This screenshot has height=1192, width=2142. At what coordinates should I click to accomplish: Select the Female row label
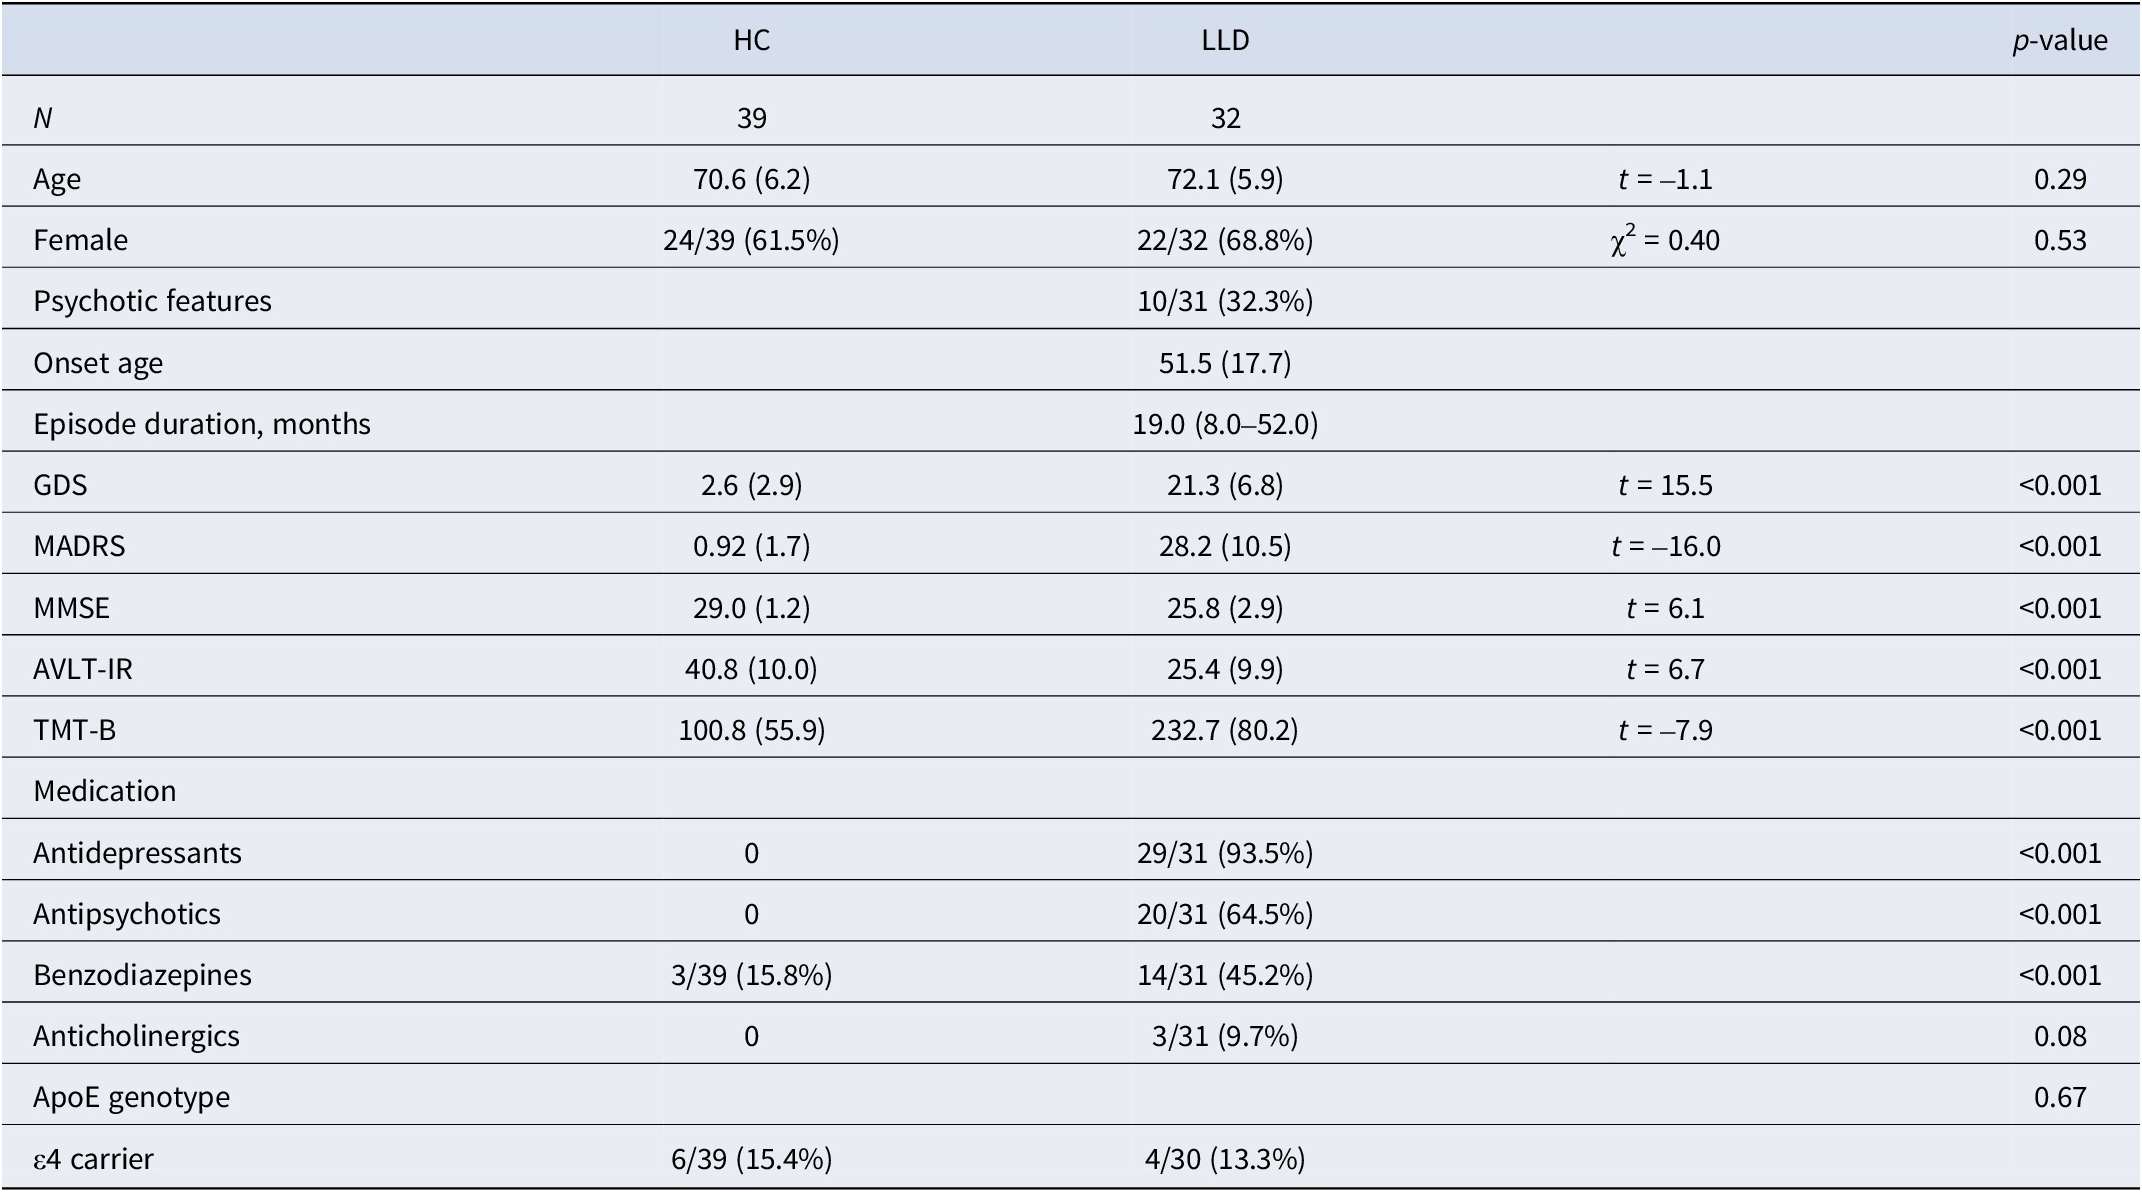coord(80,240)
